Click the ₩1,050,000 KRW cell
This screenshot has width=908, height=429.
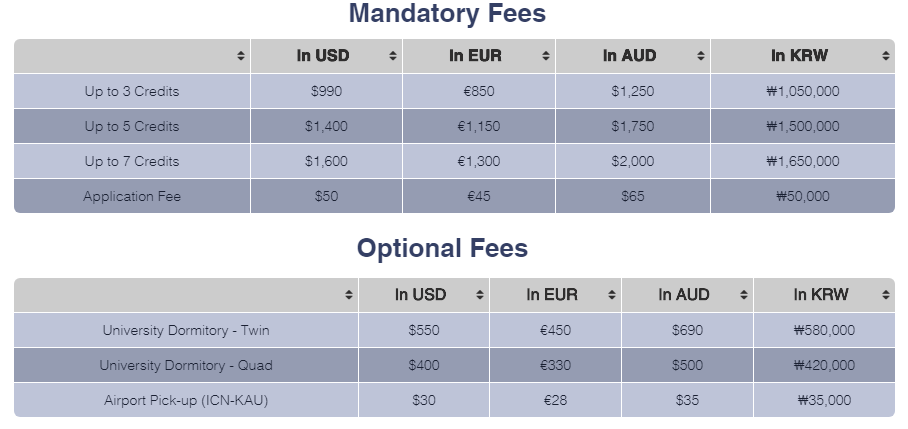tap(803, 91)
